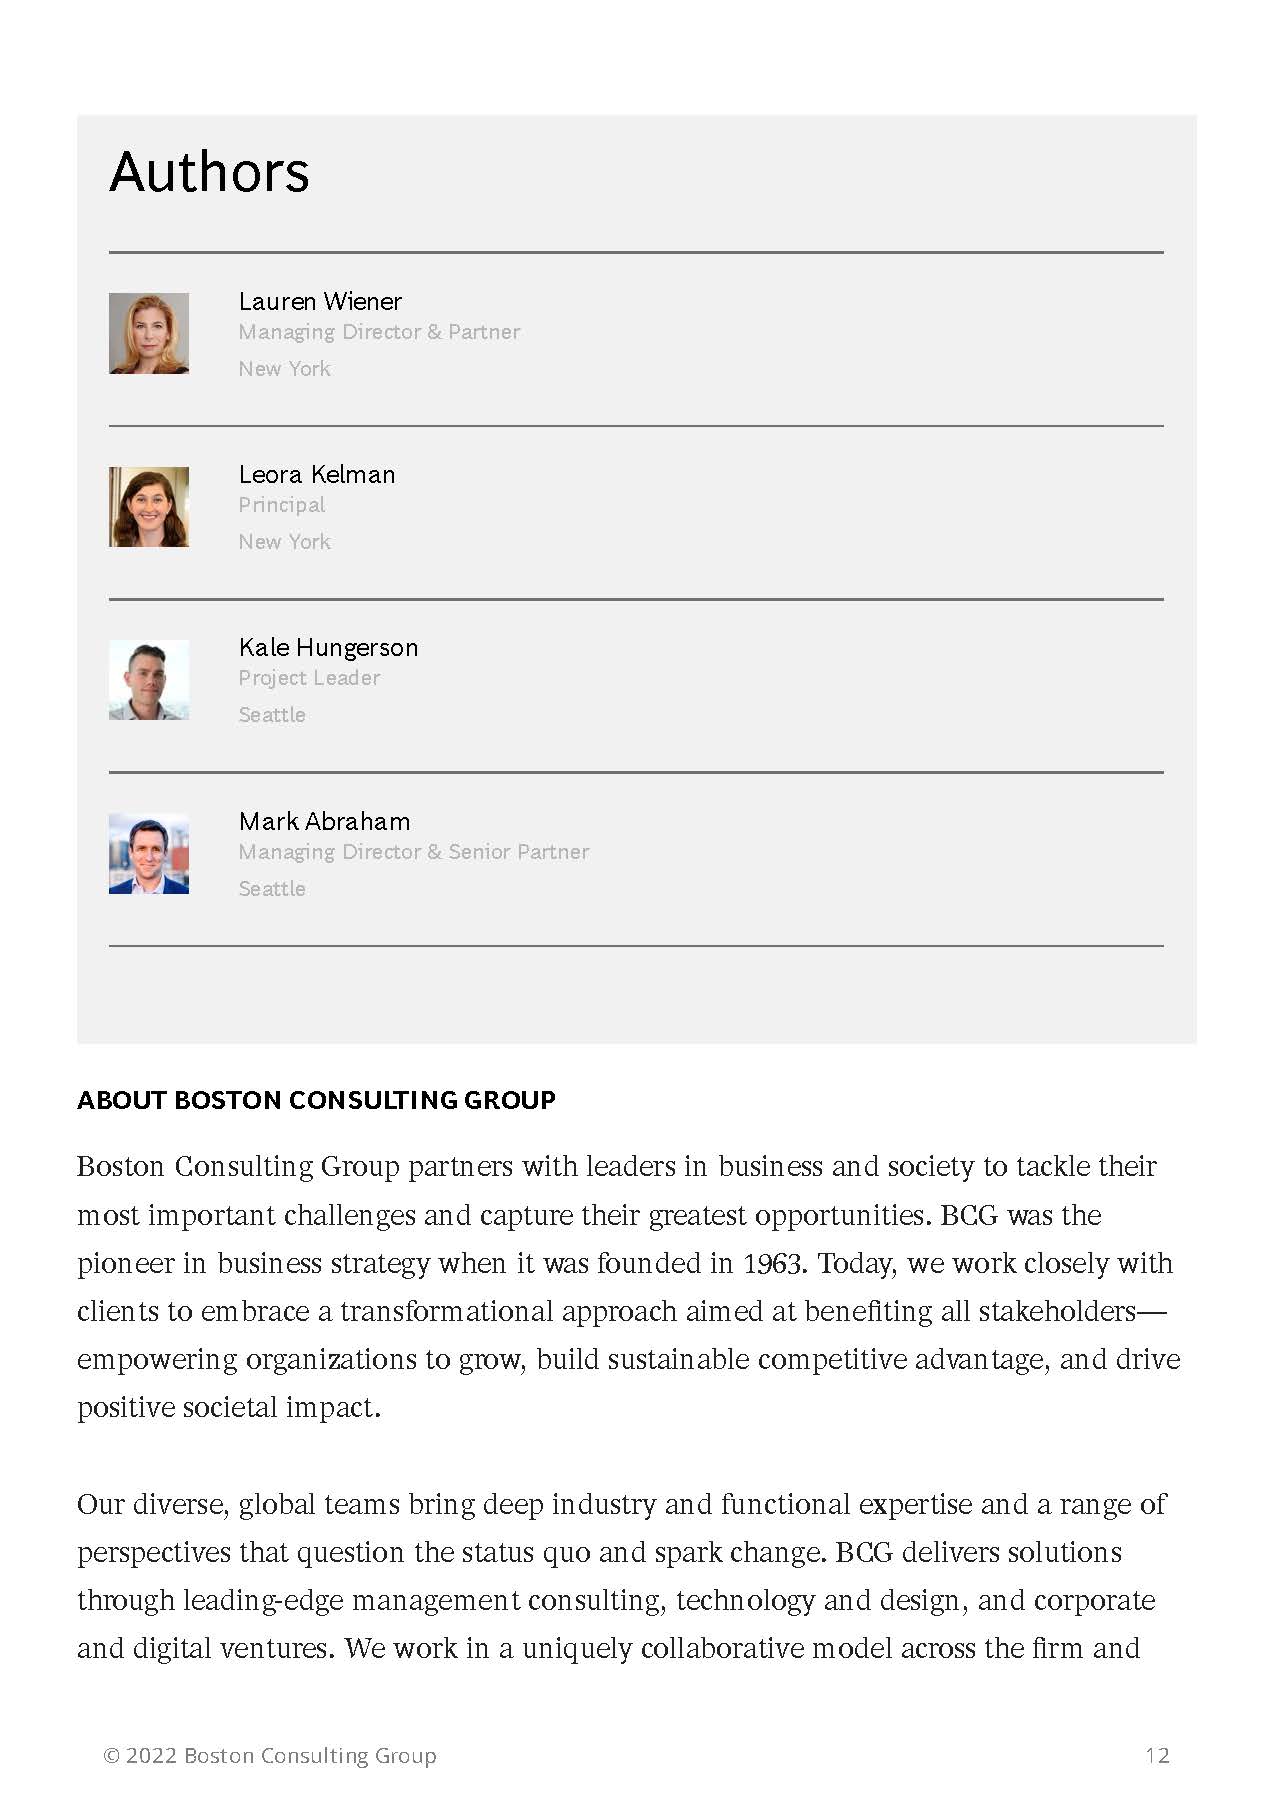Click the Project Leader title text
This screenshot has width=1273, height=1801.
click(309, 678)
